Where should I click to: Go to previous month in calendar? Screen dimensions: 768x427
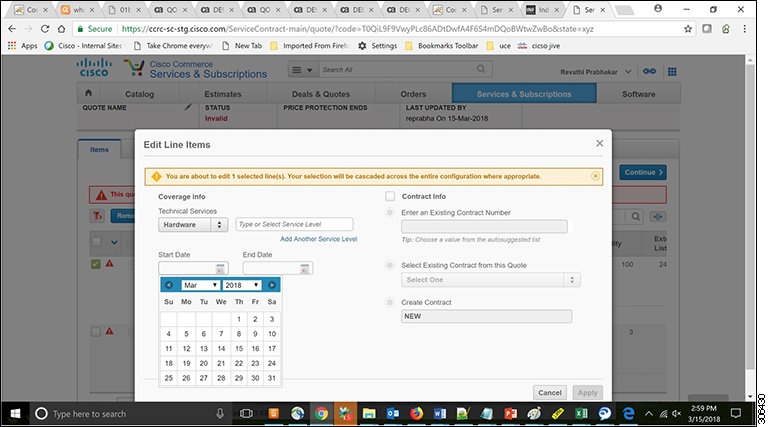(x=168, y=285)
